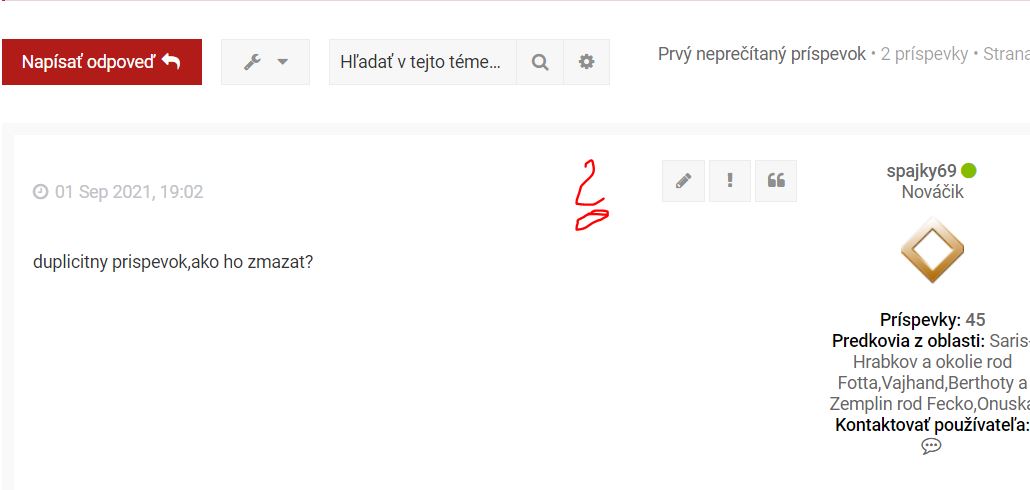
Task: Click the Nováčik rank label
Action: tap(932, 192)
